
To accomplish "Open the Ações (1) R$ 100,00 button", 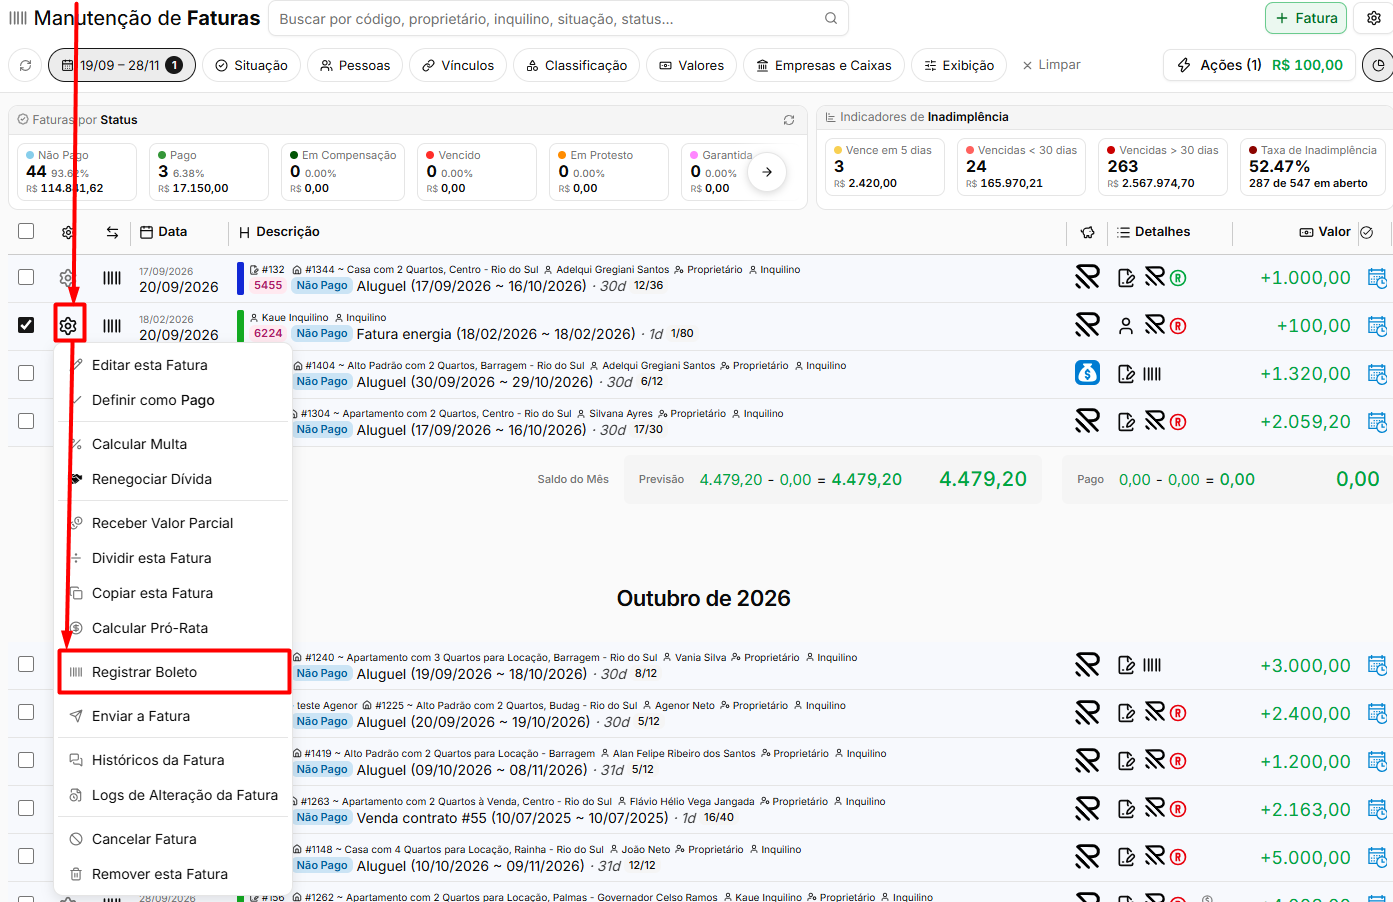I will (x=1259, y=65).
